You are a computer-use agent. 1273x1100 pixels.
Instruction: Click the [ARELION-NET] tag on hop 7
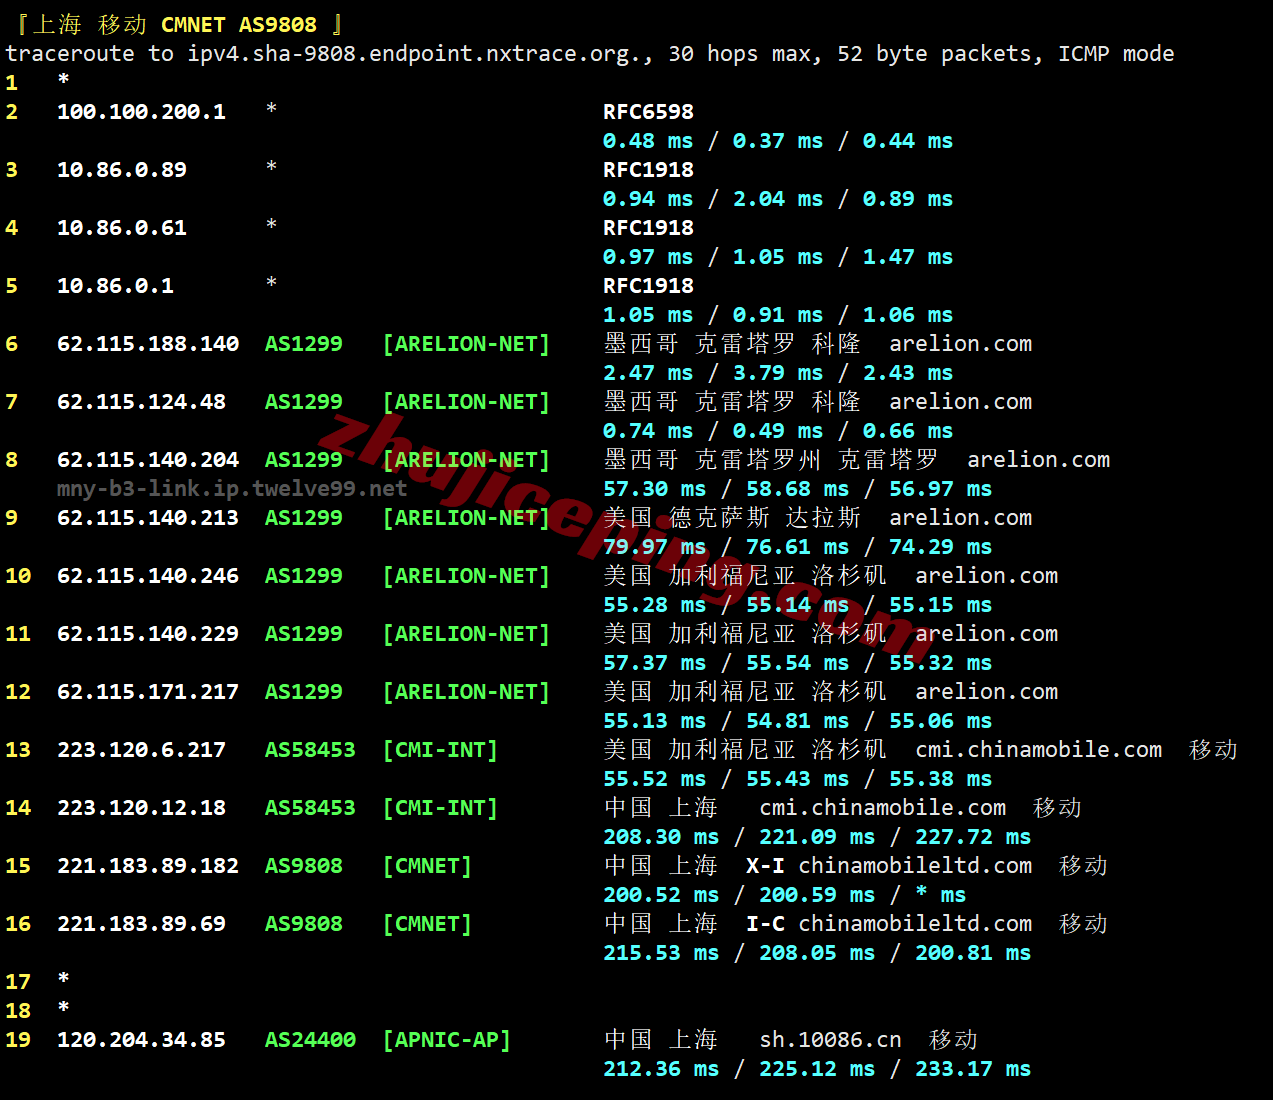(466, 402)
